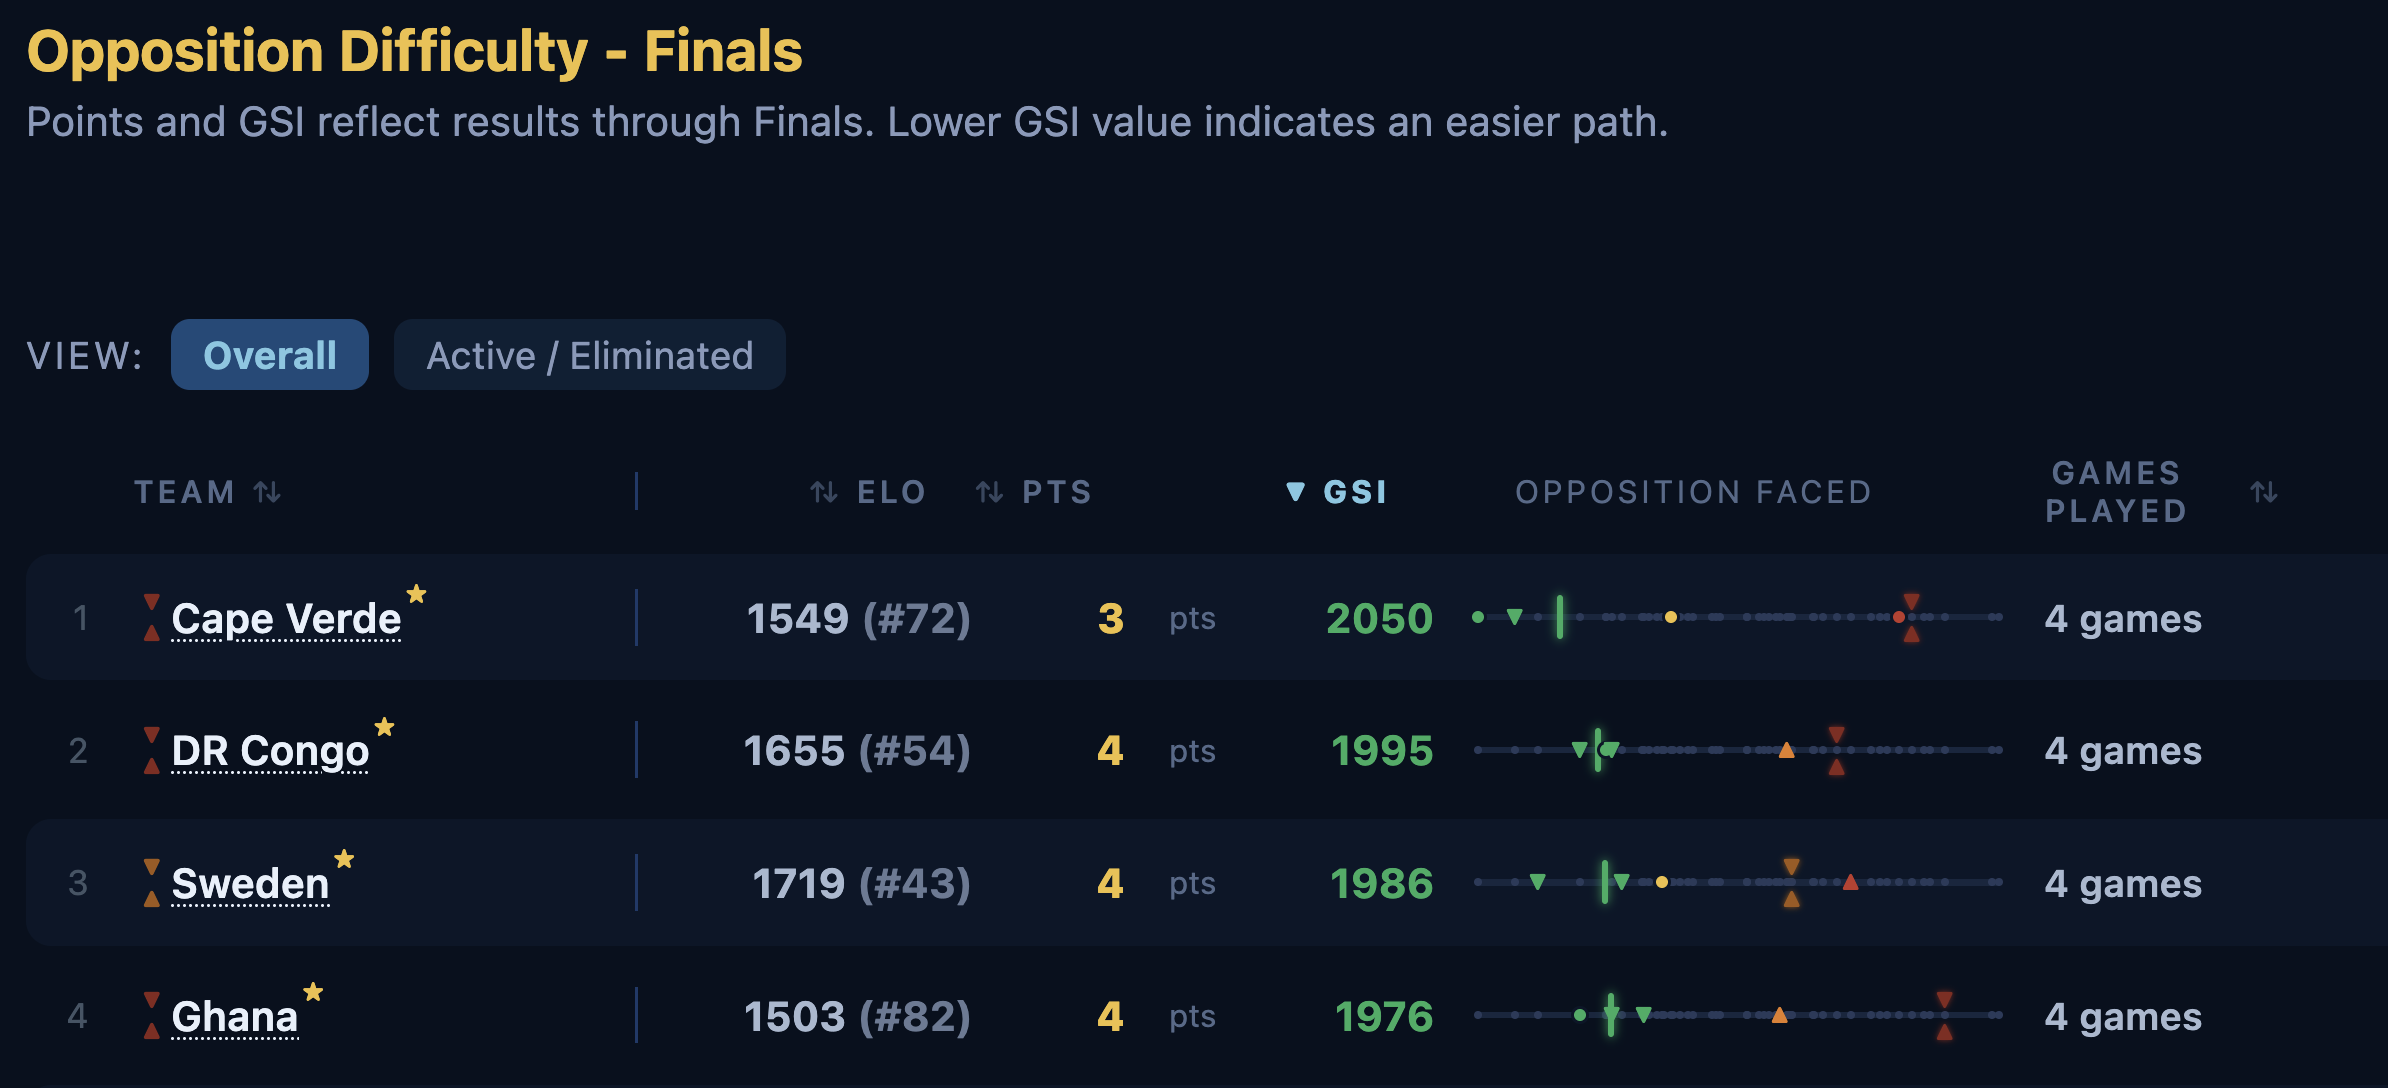Sort by ELO using arrows icon
The width and height of the screenshot is (2388, 1088).
click(x=823, y=492)
